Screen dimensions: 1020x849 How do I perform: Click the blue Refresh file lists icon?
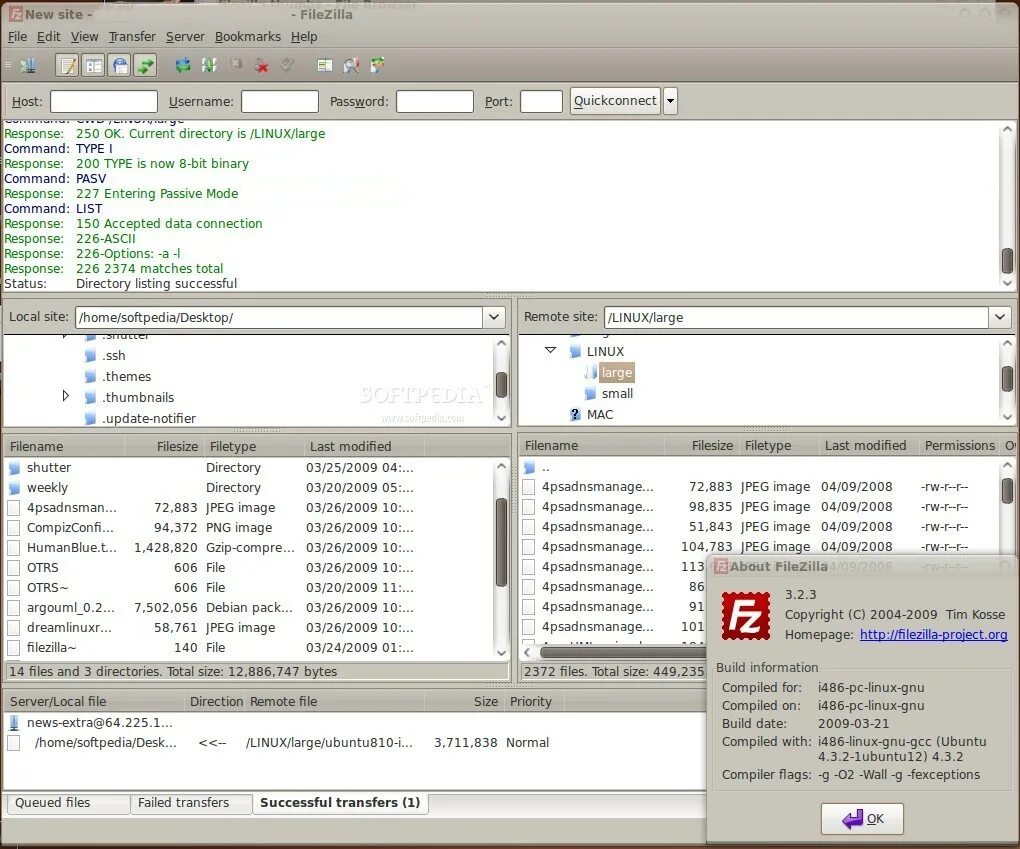(183, 65)
